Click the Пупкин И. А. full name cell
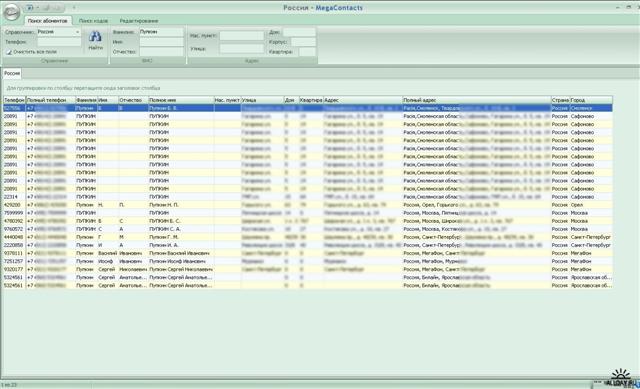This screenshot has width=640, height=389. click(181, 245)
